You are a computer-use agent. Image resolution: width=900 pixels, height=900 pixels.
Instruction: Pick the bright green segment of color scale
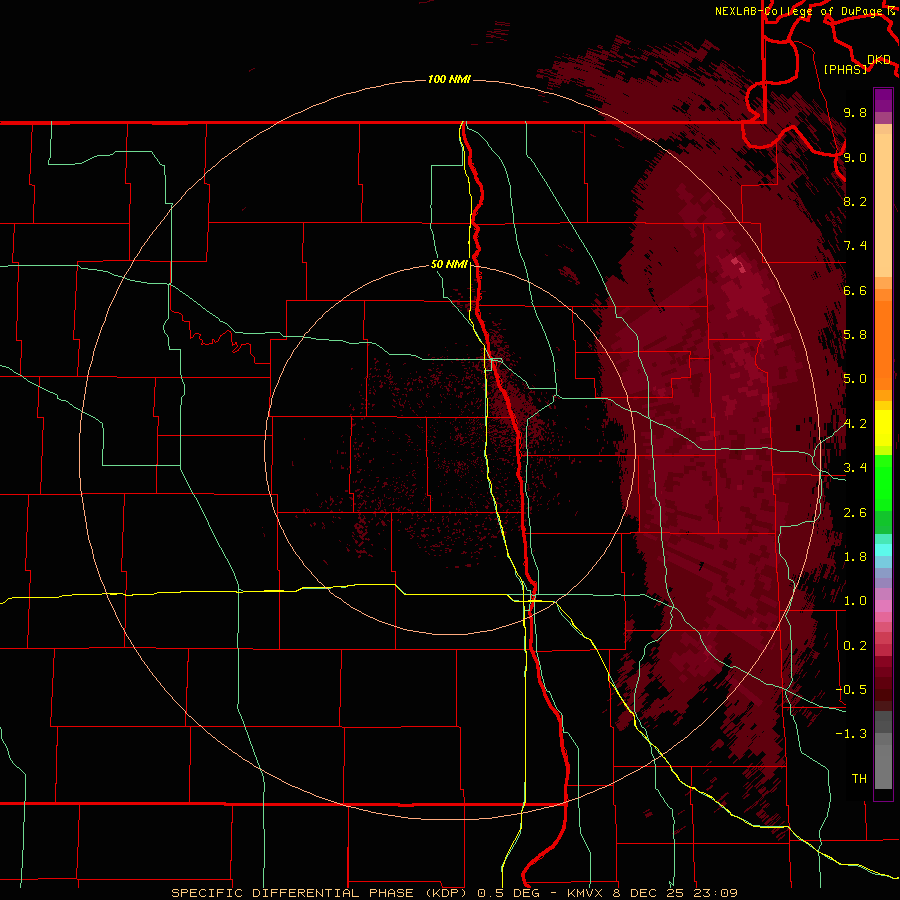coord(883,483)
